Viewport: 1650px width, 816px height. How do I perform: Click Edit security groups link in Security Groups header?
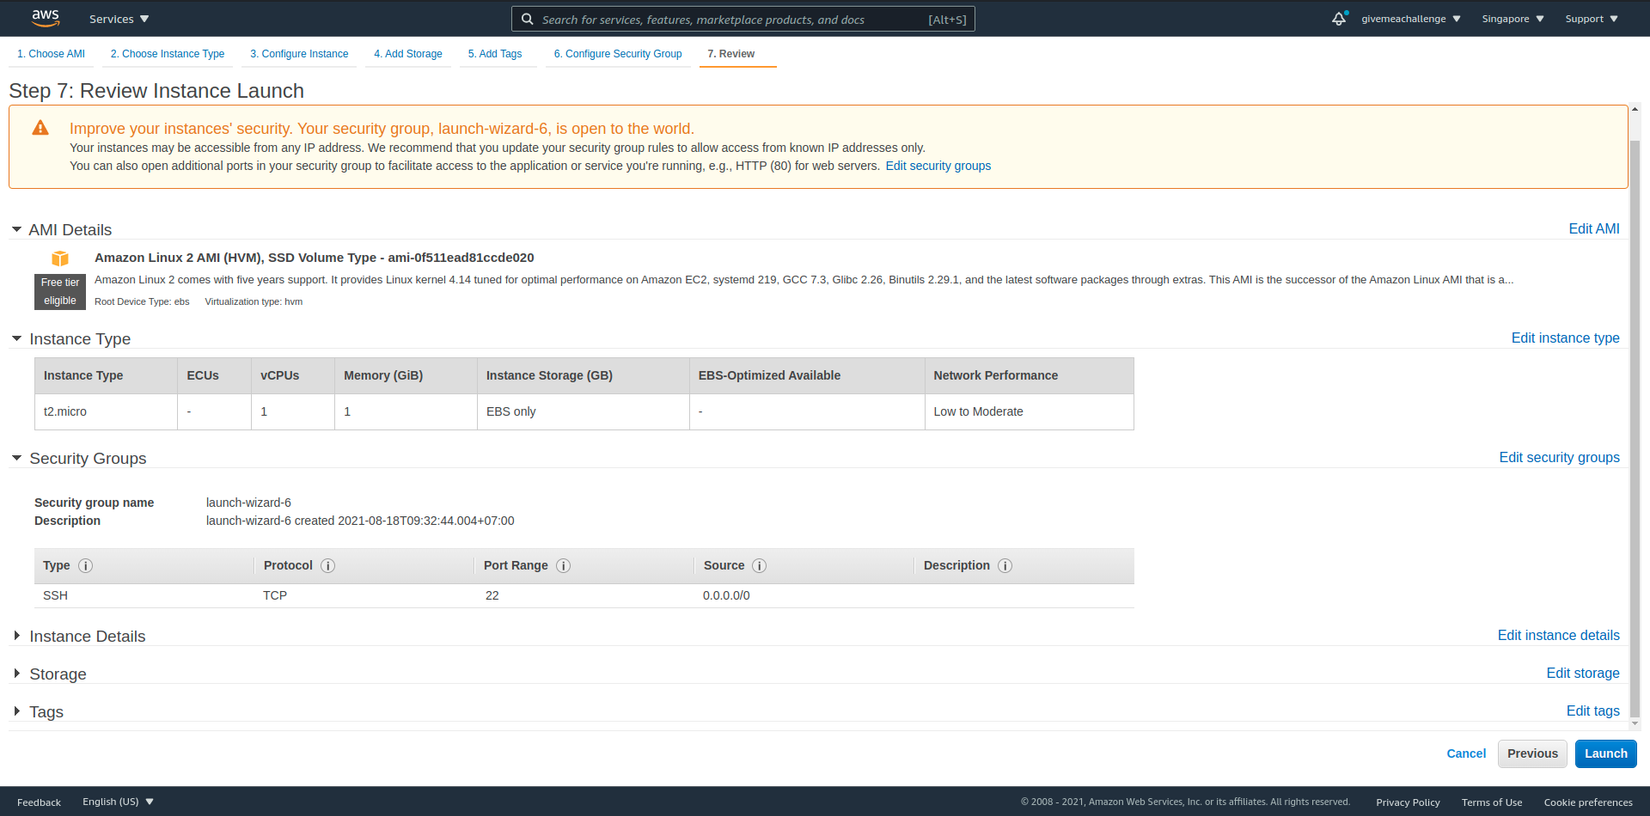1559,457
